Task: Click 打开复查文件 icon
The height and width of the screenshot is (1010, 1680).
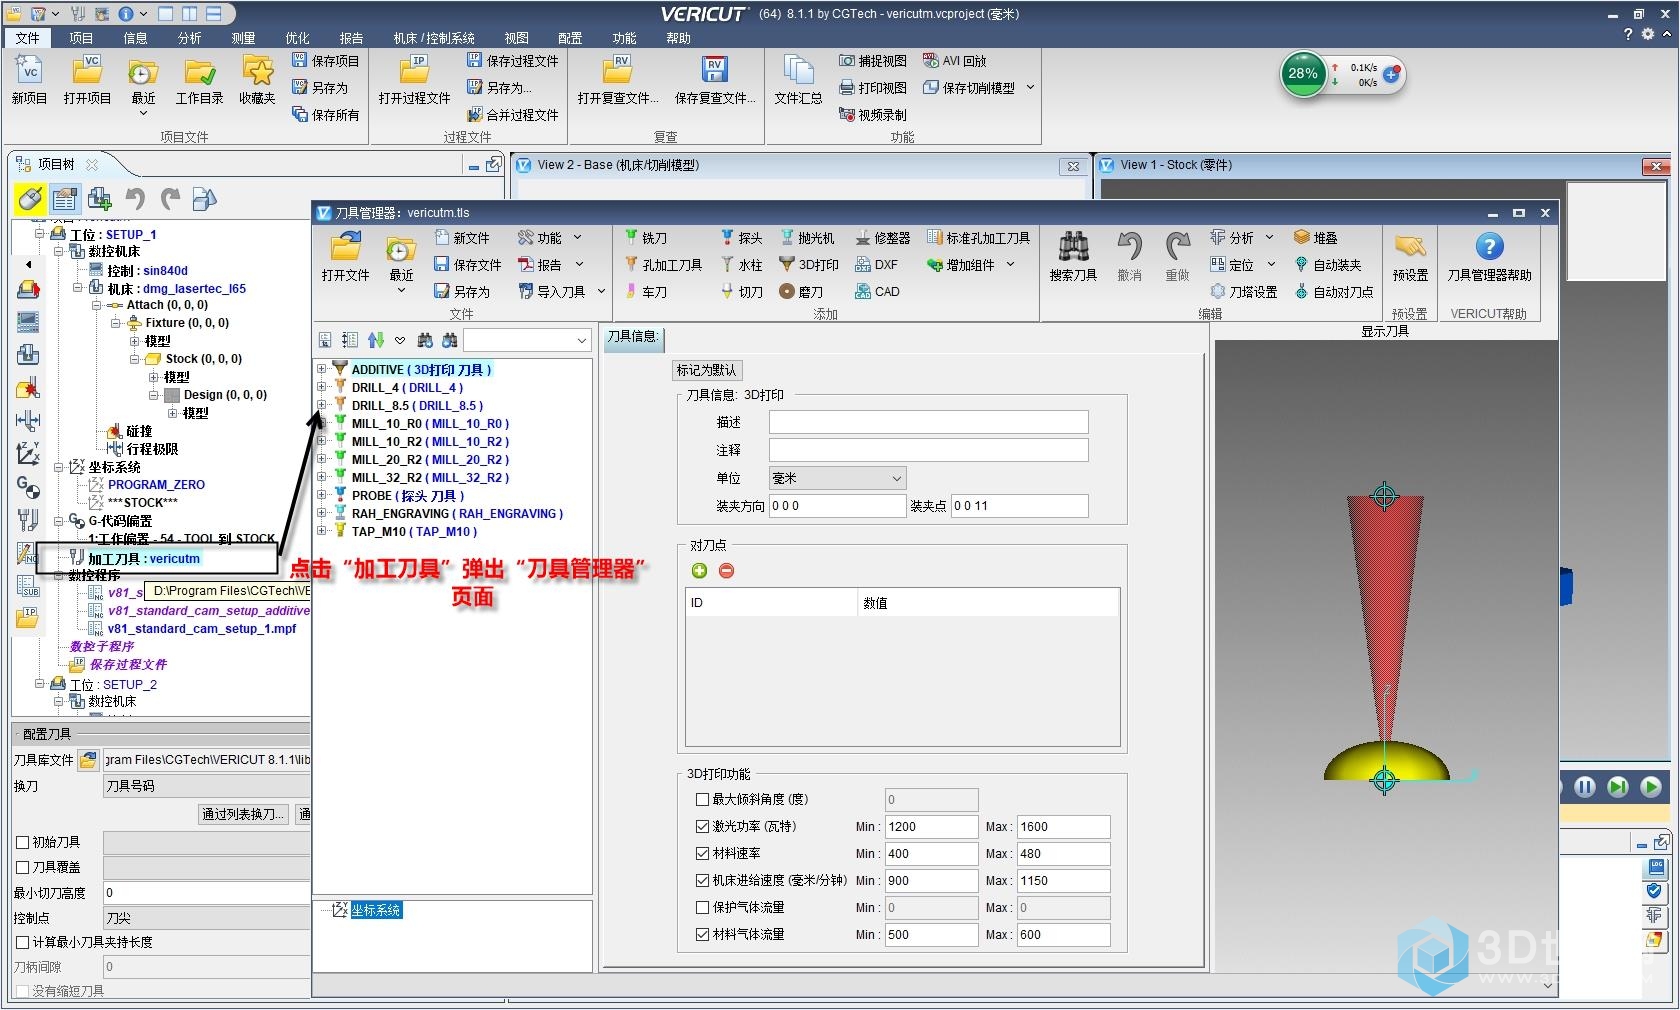Action: point(617,80)
